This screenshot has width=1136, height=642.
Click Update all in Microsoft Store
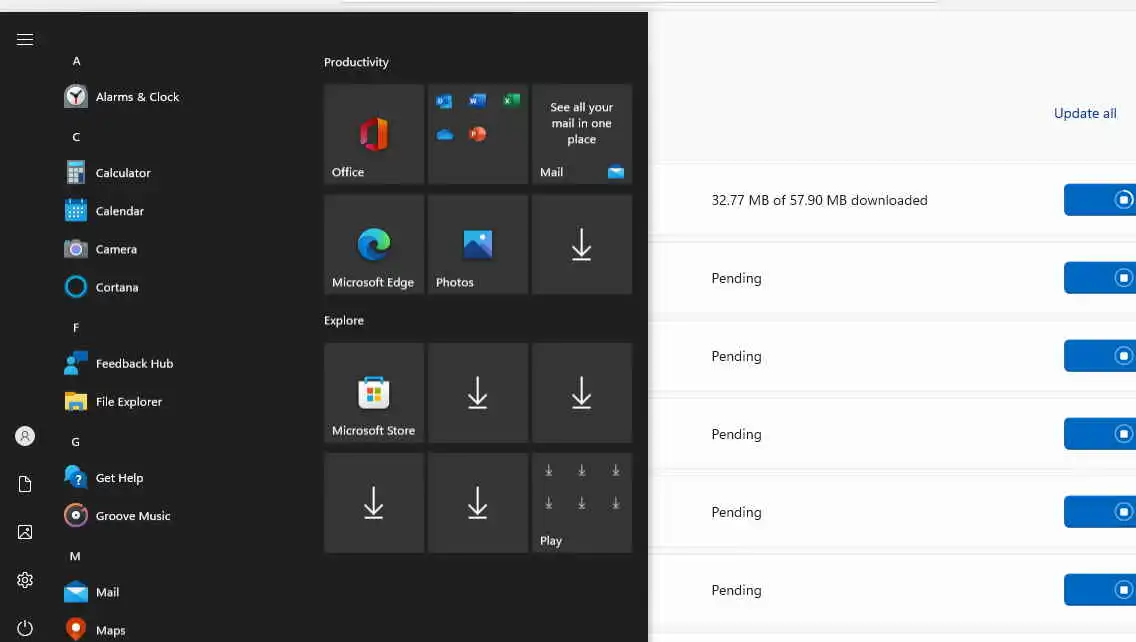[1085, 113]
